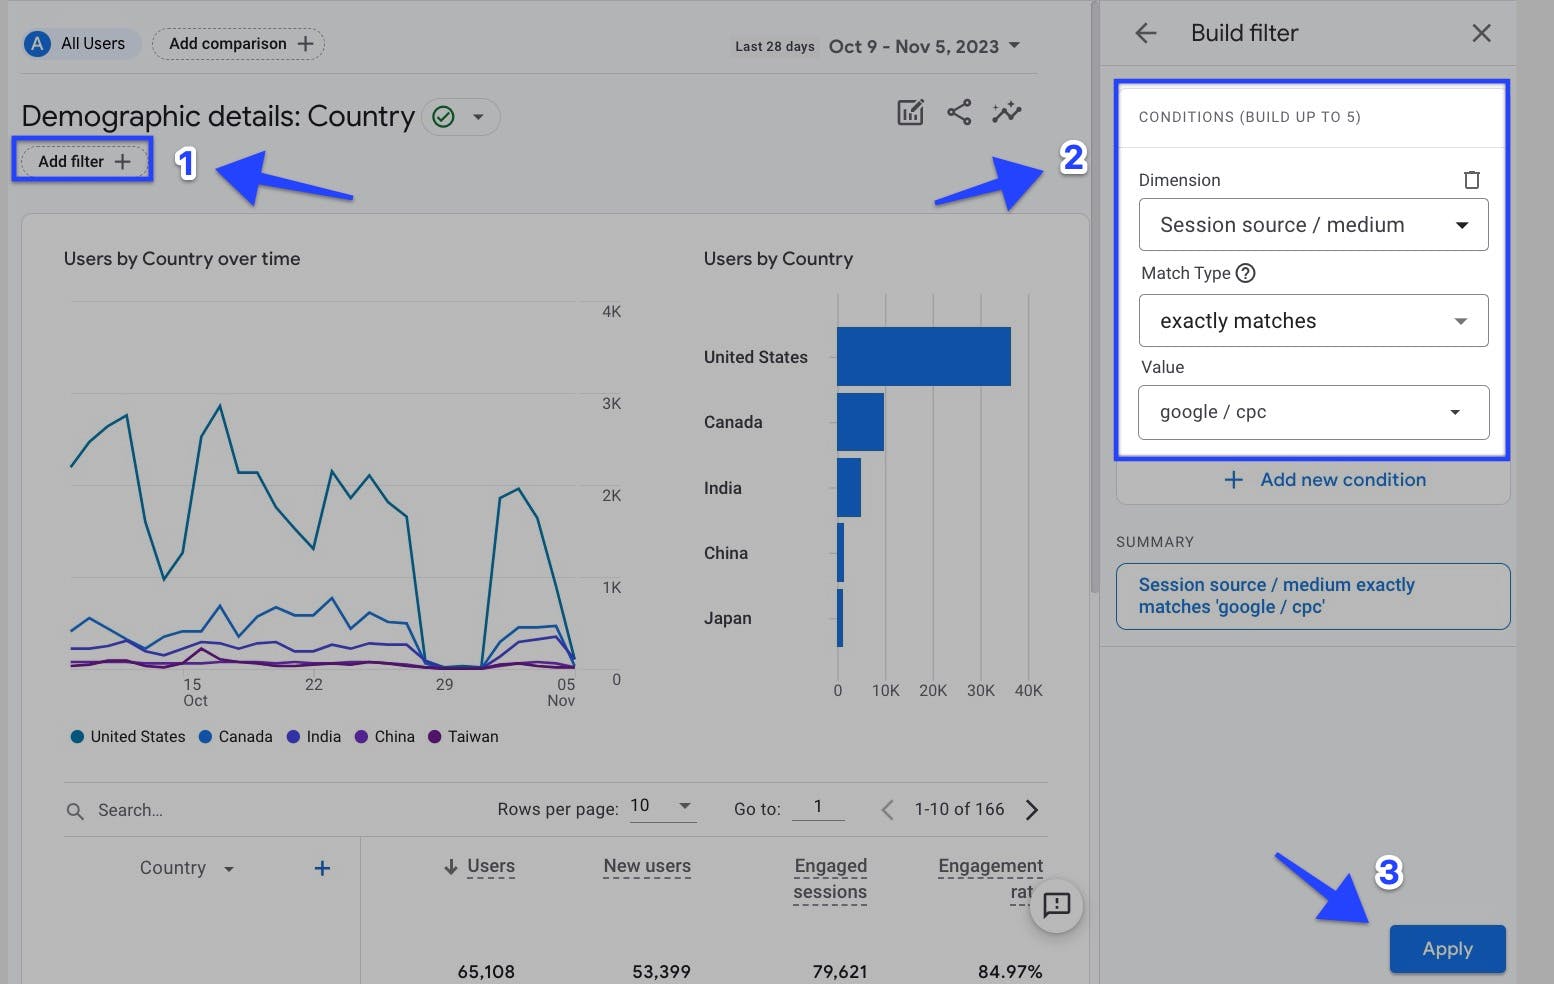Go back using the Build filter arrow
1554x984 pixels.
pyautogui.click(x=1145, y=33)
